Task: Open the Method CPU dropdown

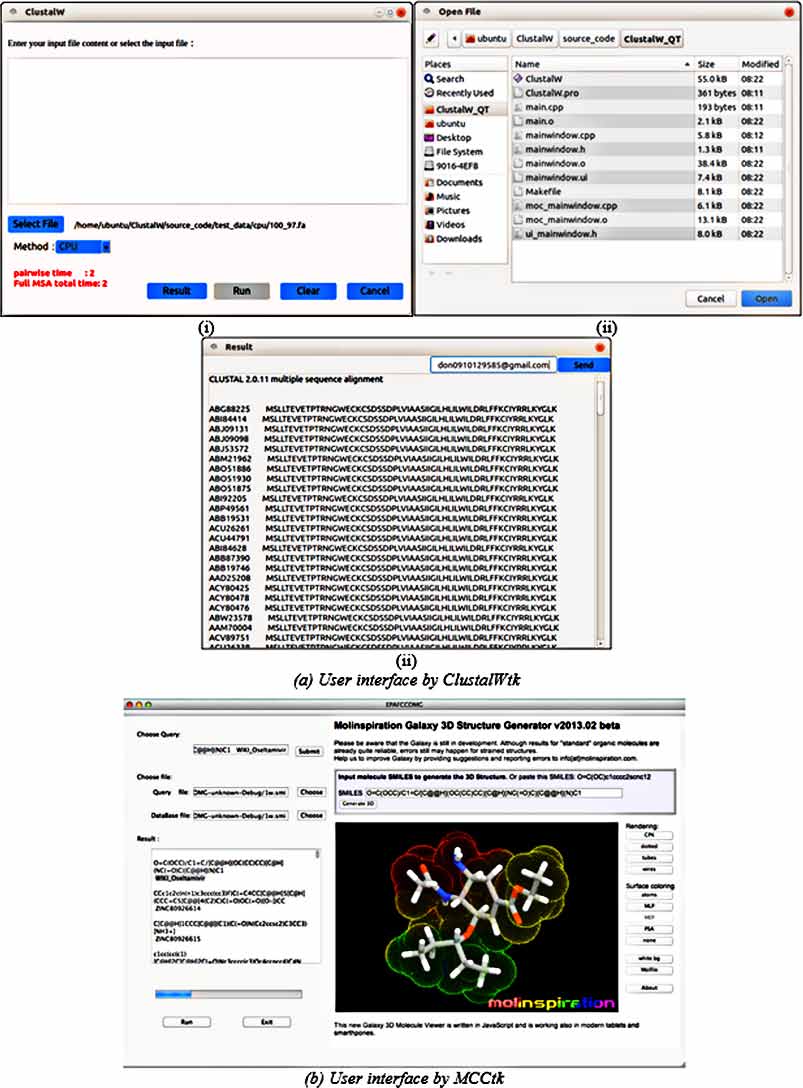Action: (x=83, y=246)
